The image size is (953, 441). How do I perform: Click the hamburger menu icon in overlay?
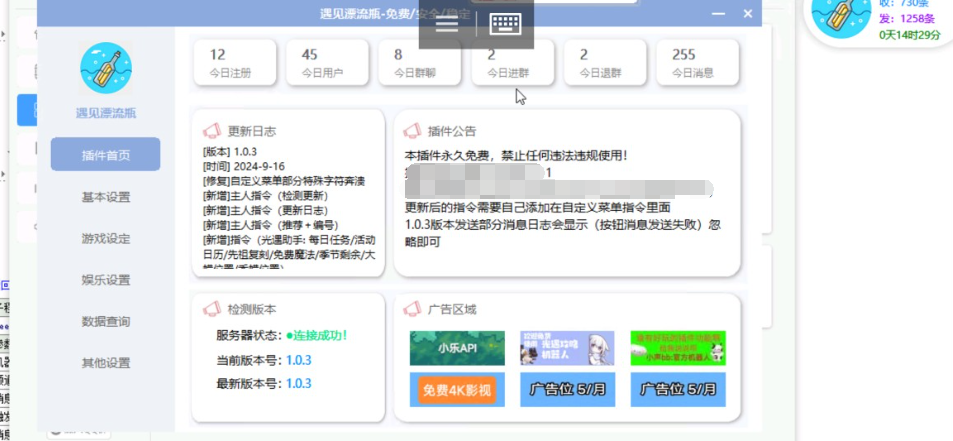pos(447,24)
